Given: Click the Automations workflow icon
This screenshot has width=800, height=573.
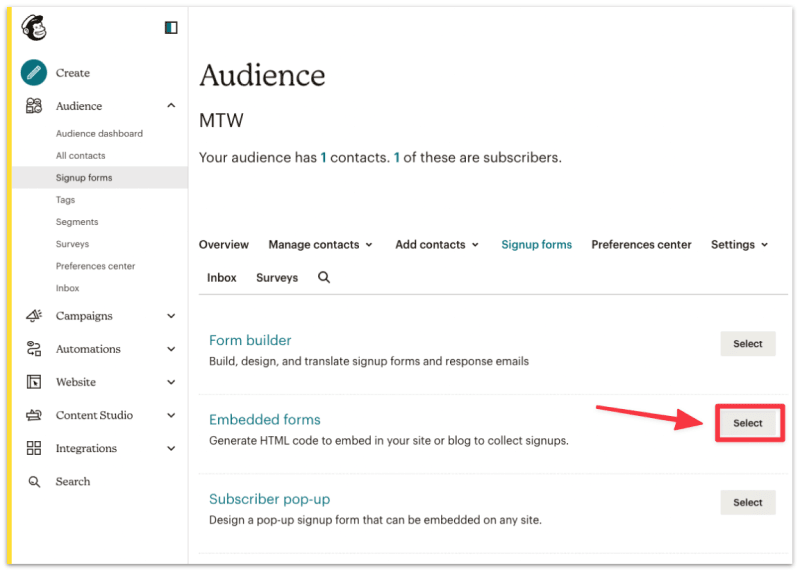Looking at the screenshot, I should 34,349.
